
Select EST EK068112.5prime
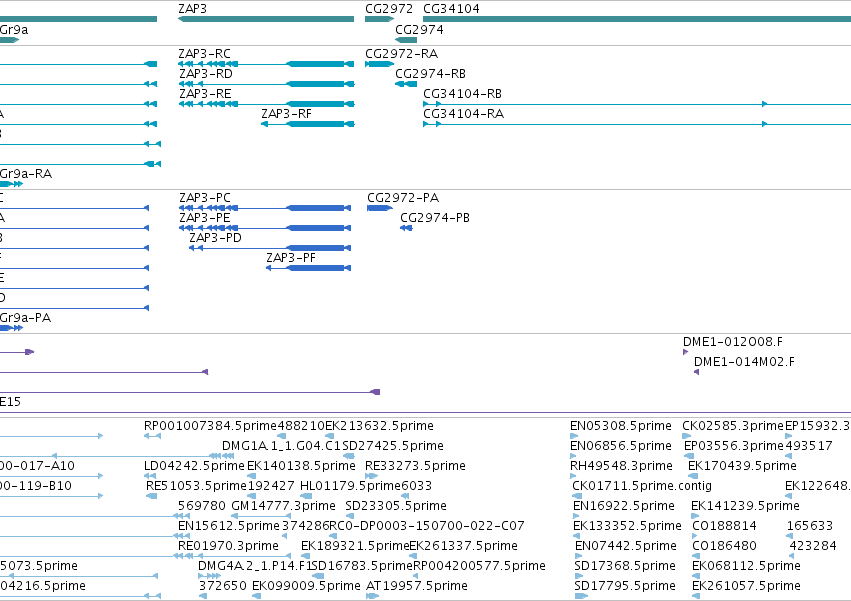click(x=746, y=566)
